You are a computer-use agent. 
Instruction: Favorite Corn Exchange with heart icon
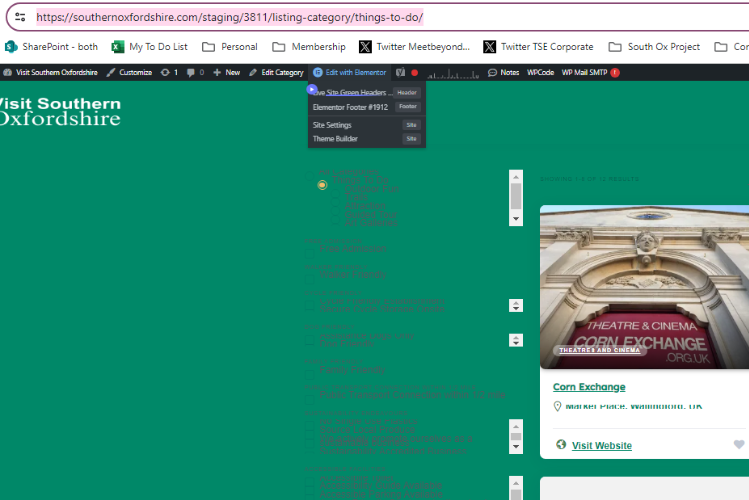pos(739,445)
